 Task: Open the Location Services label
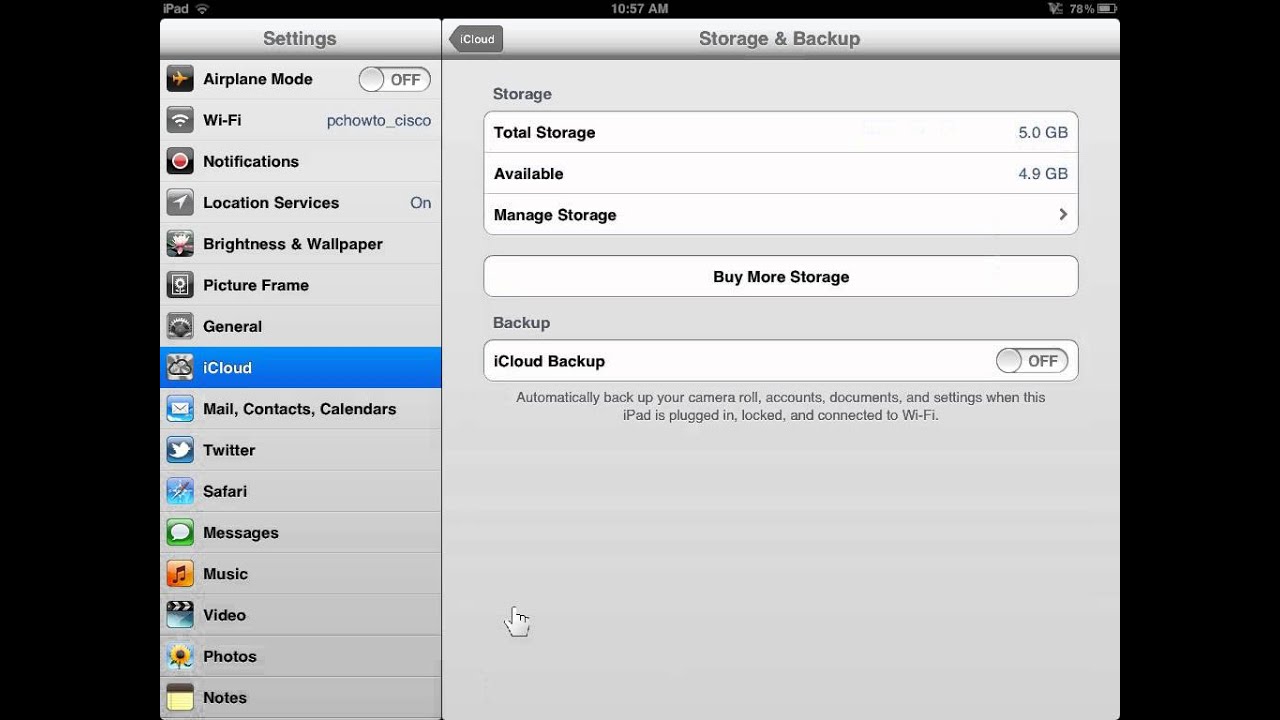click(x=271, y=203)
